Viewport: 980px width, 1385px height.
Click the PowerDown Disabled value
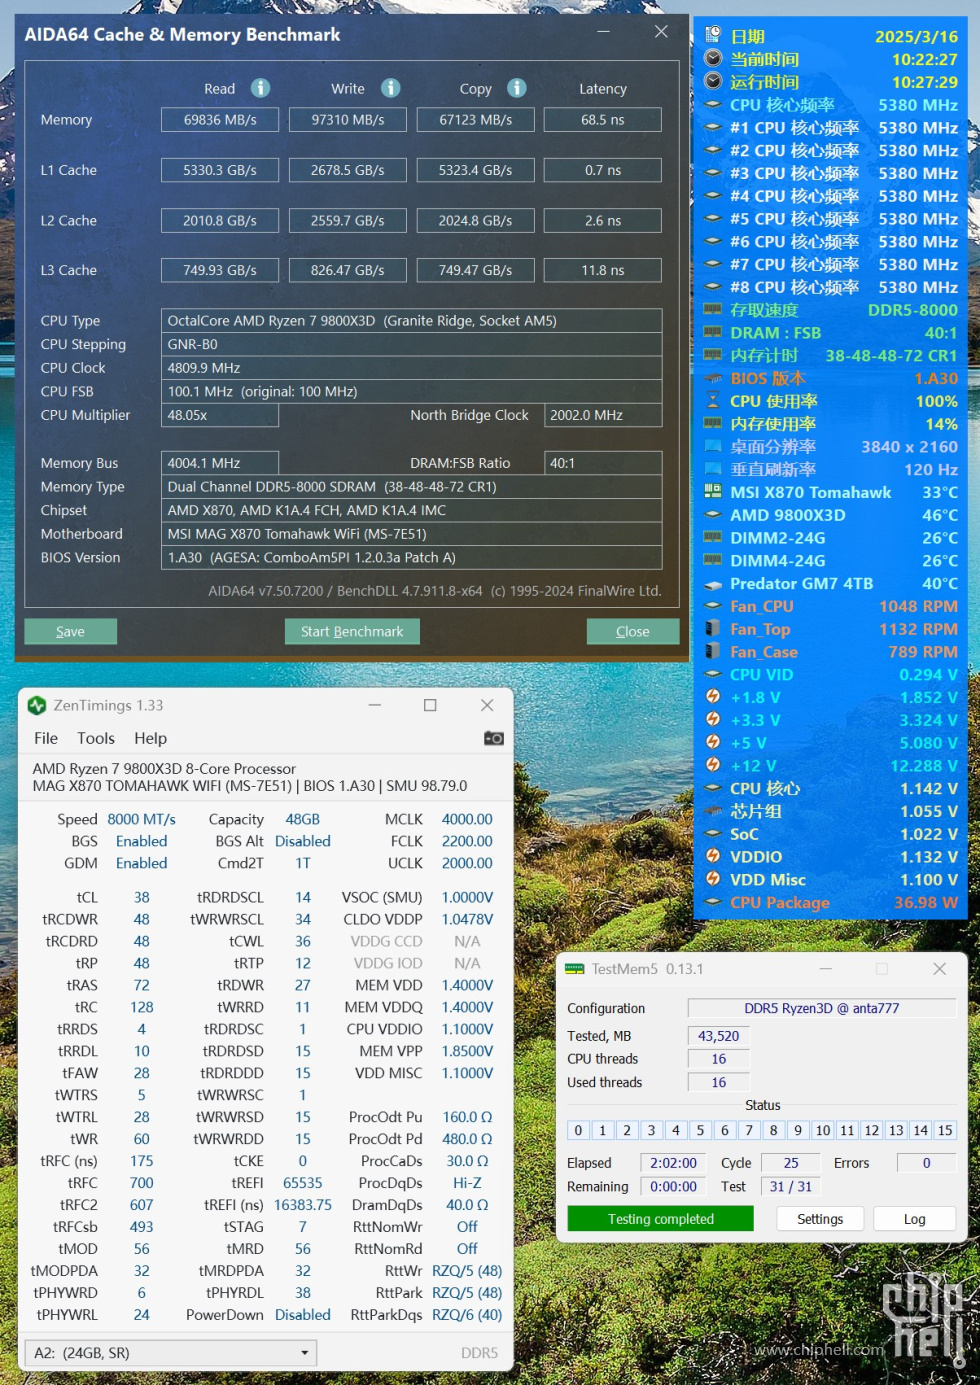(x=303, y=1315)
